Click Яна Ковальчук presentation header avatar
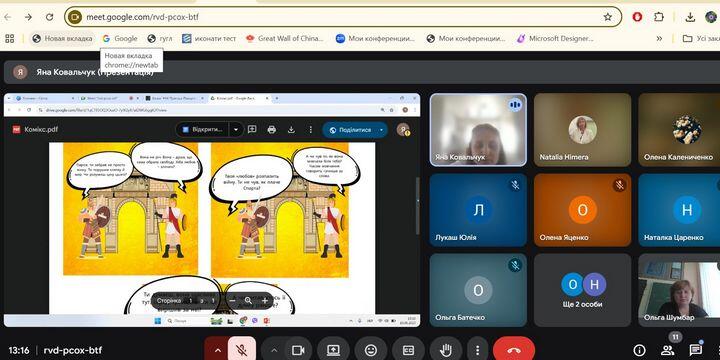The height and width of the screenshot is (360, 720). pos(20,72)
